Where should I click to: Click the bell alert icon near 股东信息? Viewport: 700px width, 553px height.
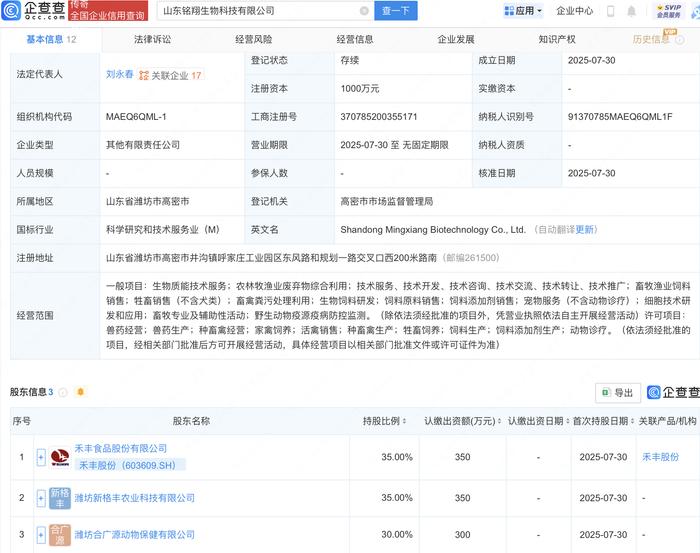click(x=80, y=392)
